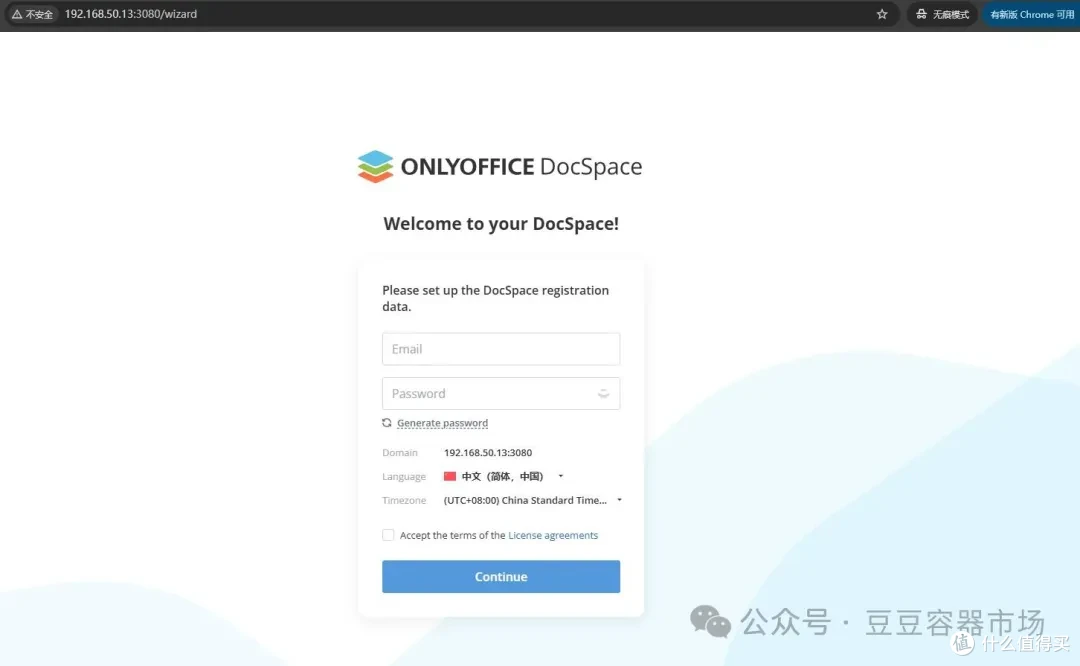
Task: Click the Timezone label
Action: 404,501
